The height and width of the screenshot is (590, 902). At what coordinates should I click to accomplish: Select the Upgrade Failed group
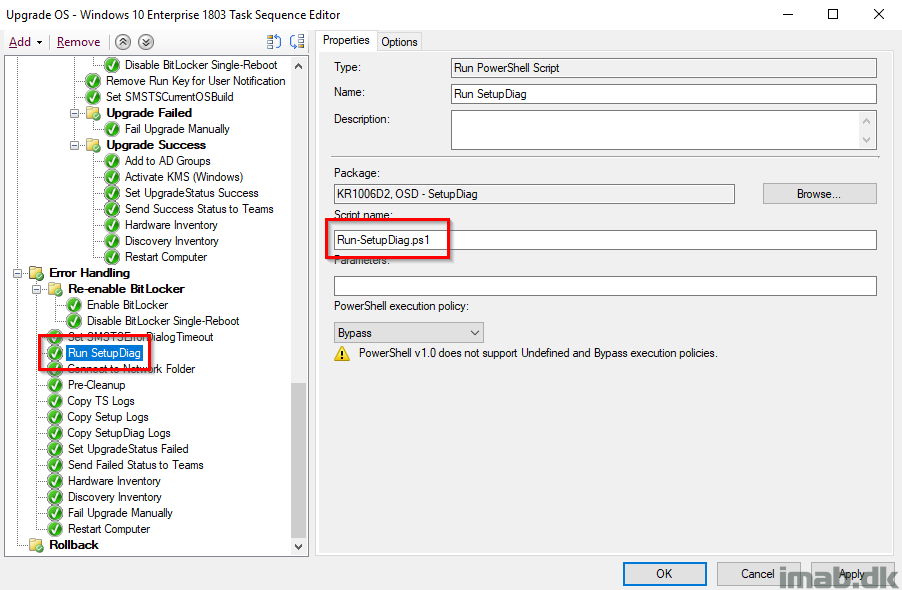pos(149,113)
